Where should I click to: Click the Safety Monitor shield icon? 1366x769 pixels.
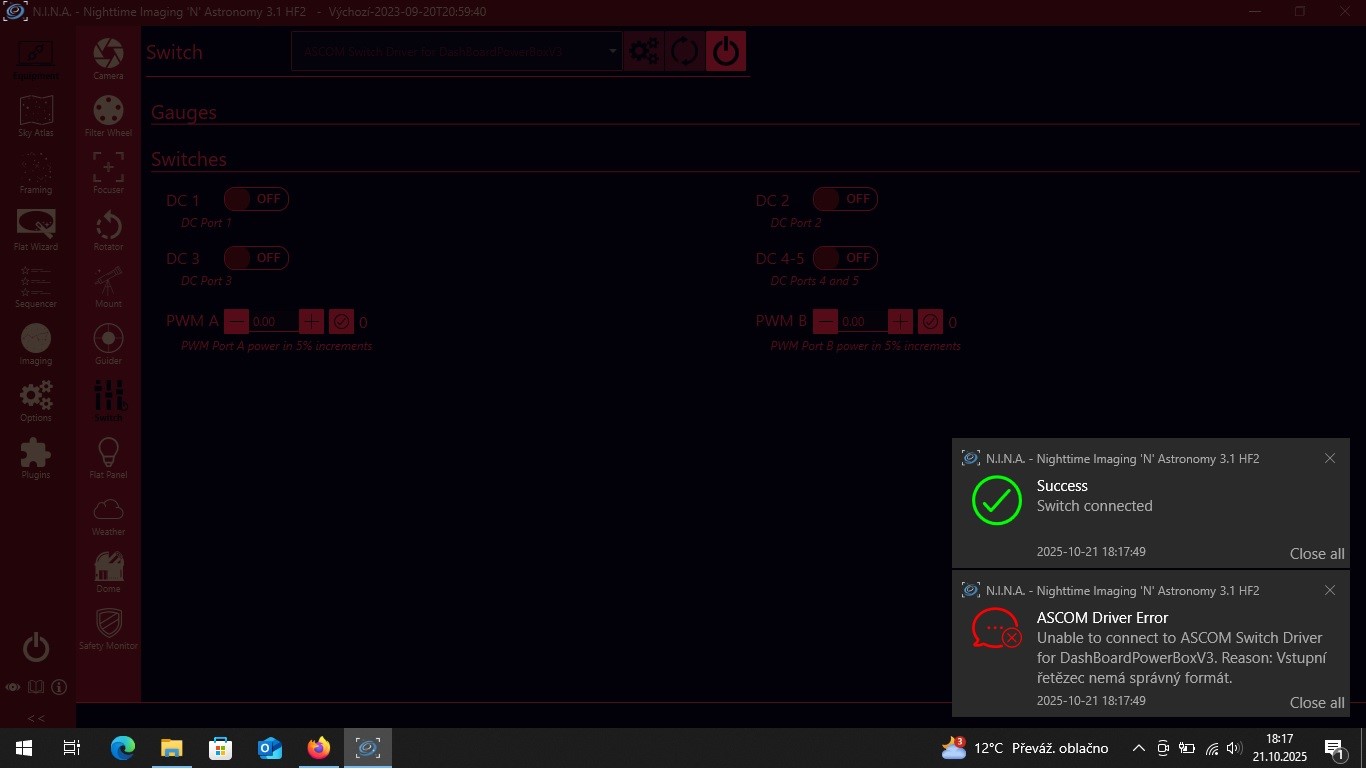[x=108, y=626]
